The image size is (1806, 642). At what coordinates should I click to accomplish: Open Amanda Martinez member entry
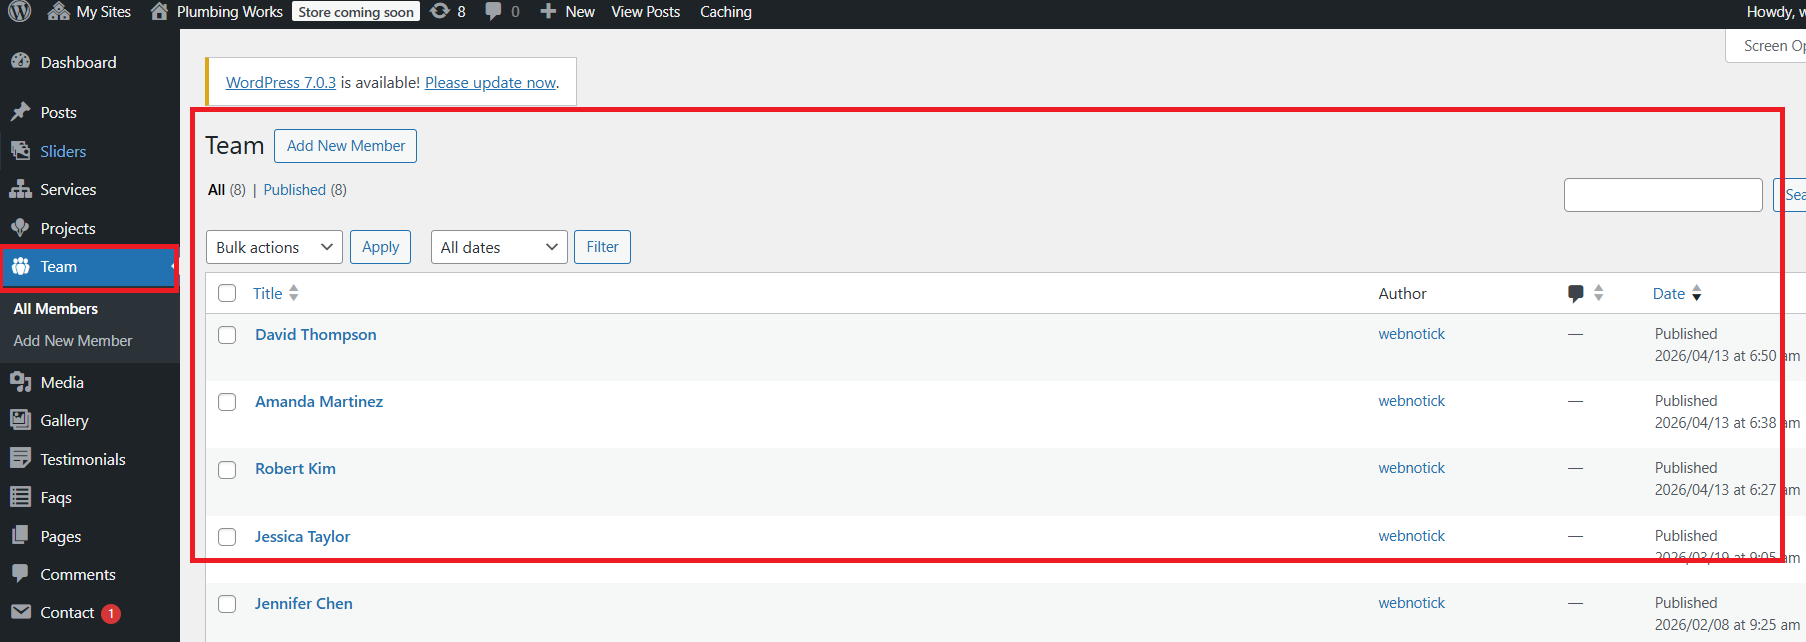tap(319, 401)
